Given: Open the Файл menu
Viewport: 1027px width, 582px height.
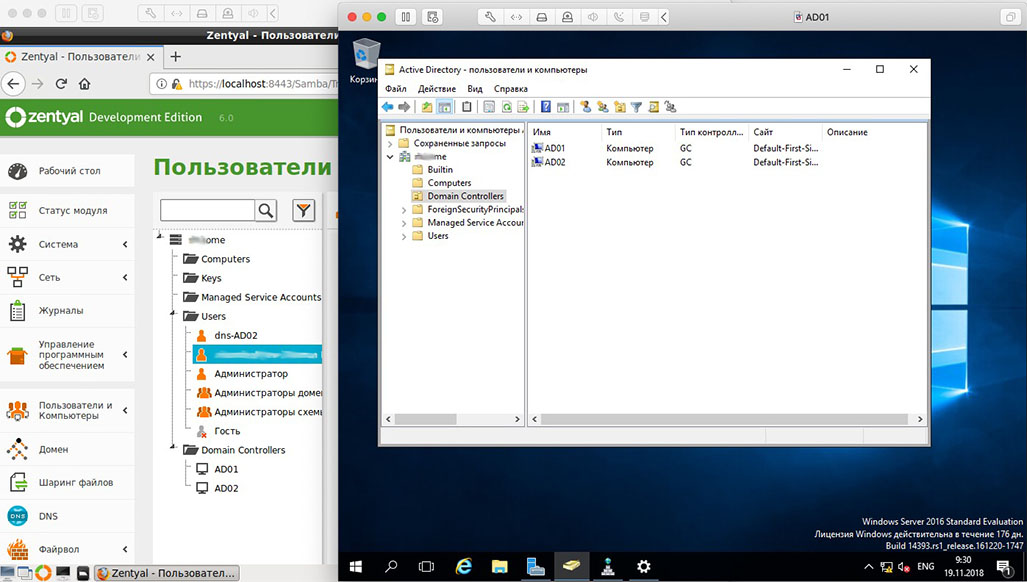Looking at the screenshot, I should point(396,88).
